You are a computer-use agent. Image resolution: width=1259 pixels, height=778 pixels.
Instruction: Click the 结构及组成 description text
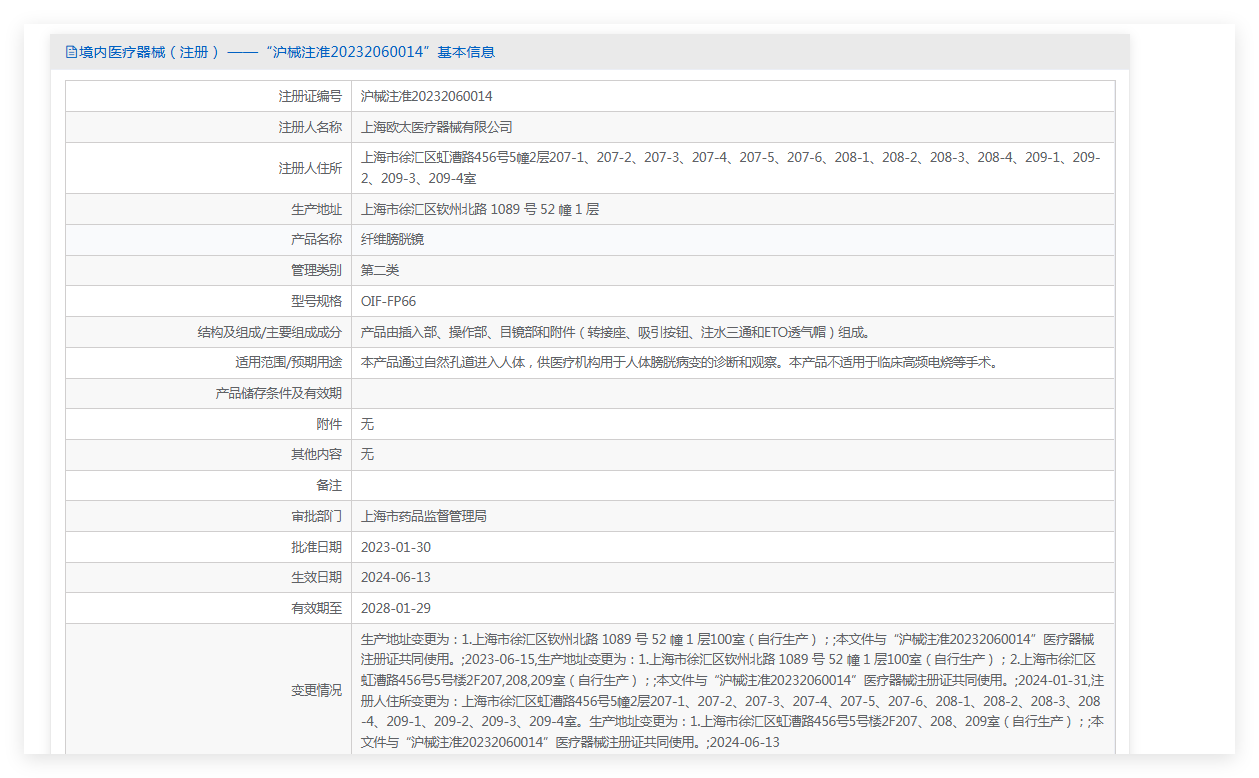pos(612,332)
